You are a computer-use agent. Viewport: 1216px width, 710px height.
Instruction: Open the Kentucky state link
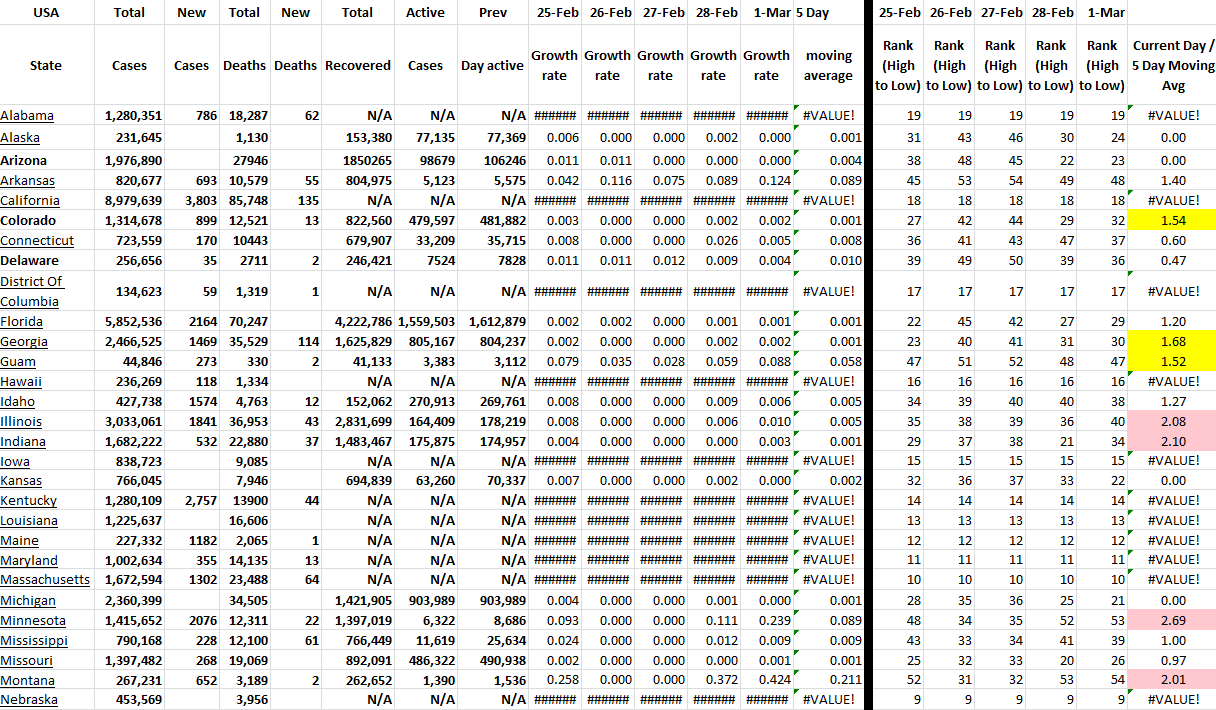coord(29,501)
